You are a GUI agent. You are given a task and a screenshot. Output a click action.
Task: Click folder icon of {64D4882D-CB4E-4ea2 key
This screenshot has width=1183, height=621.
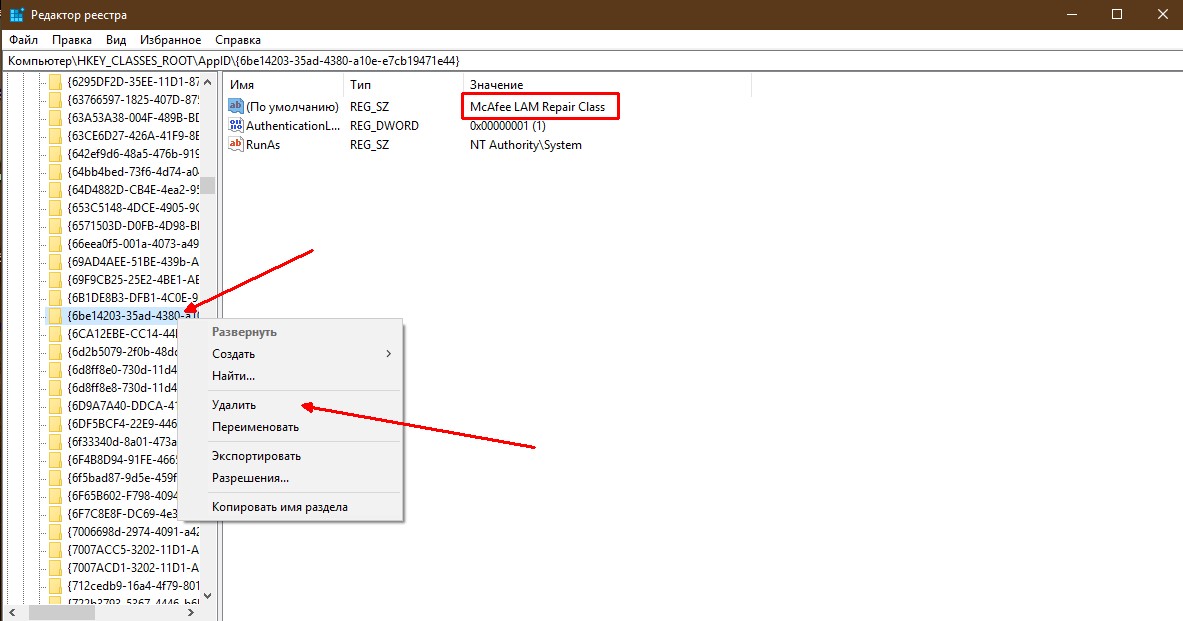click(55, 189)
